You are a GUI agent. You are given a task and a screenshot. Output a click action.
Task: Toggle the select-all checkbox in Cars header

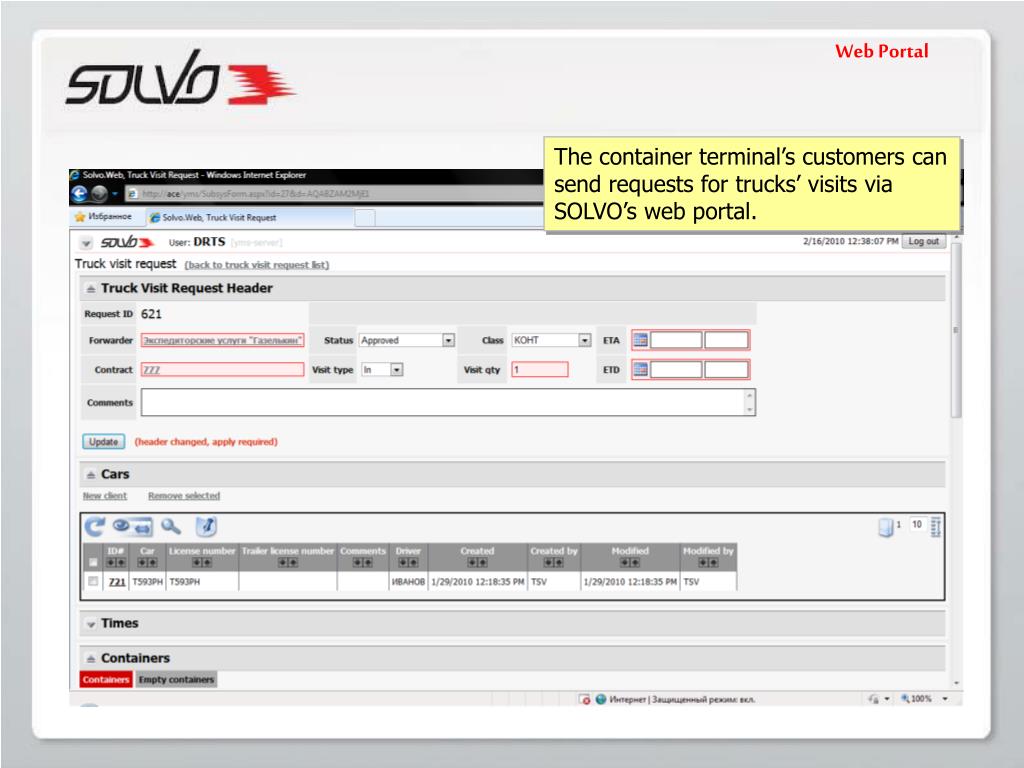(93, 562)
